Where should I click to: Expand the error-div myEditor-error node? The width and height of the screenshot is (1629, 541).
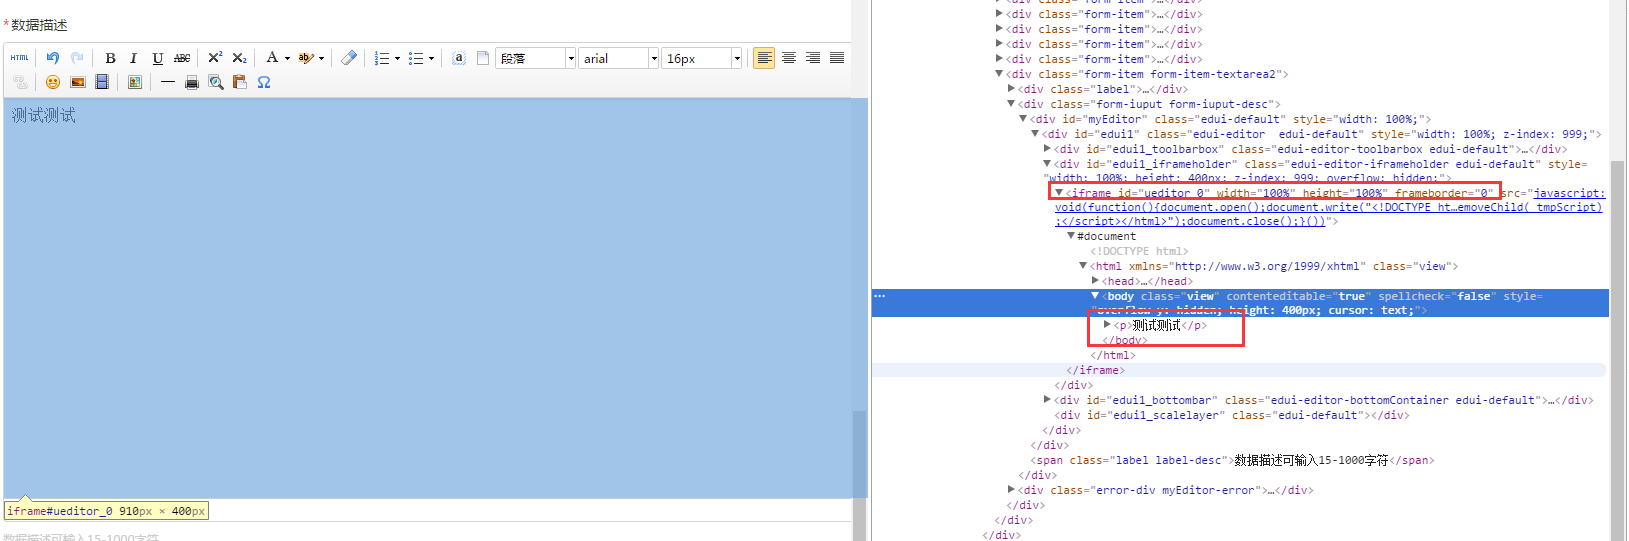pyautogui.click(x=1011, y=490)
